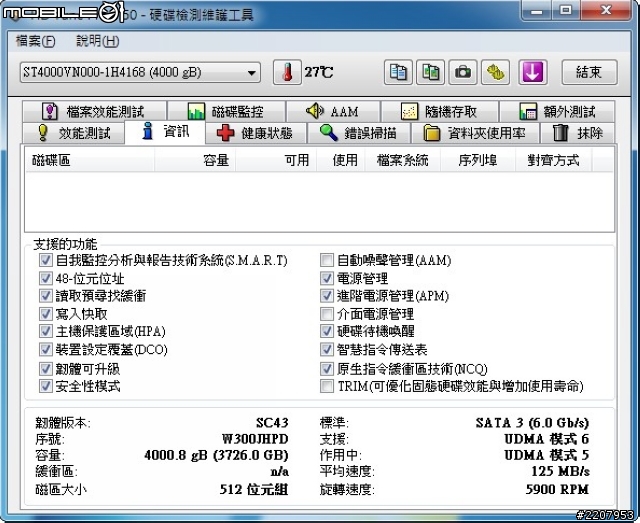The width and height of the screenshot is (640, 523).
Task: Toggle the 介面電源管理 checkbox
Action: pos(327,314)
